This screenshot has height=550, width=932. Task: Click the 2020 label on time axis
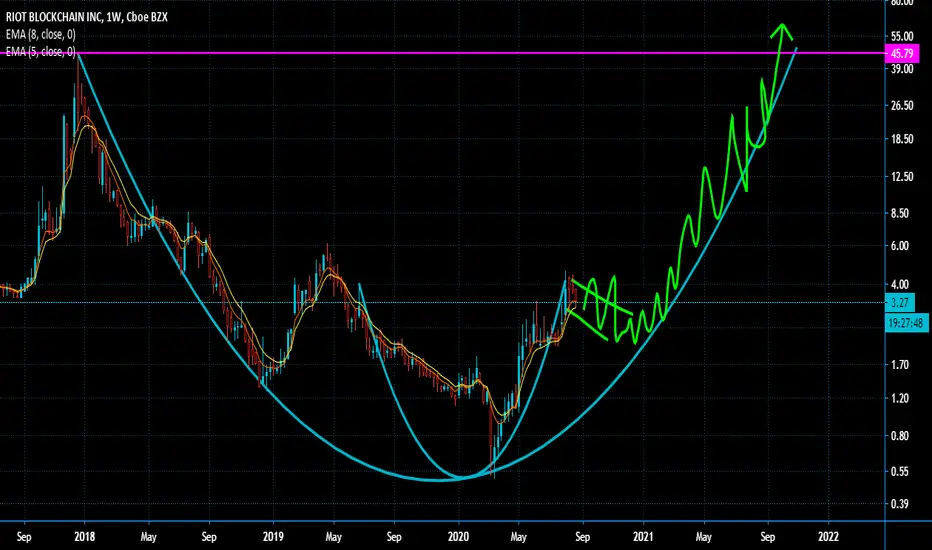pyautogui.click(x=458, y=537)
